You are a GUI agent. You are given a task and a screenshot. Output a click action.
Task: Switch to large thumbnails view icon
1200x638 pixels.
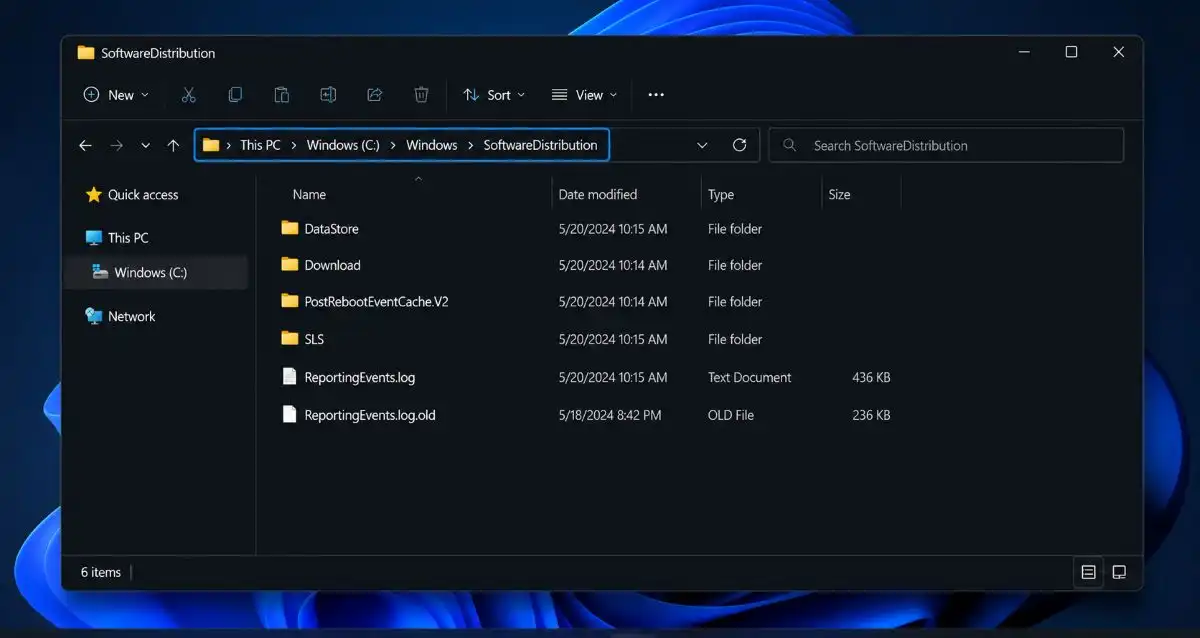[x=1119, y=572]
